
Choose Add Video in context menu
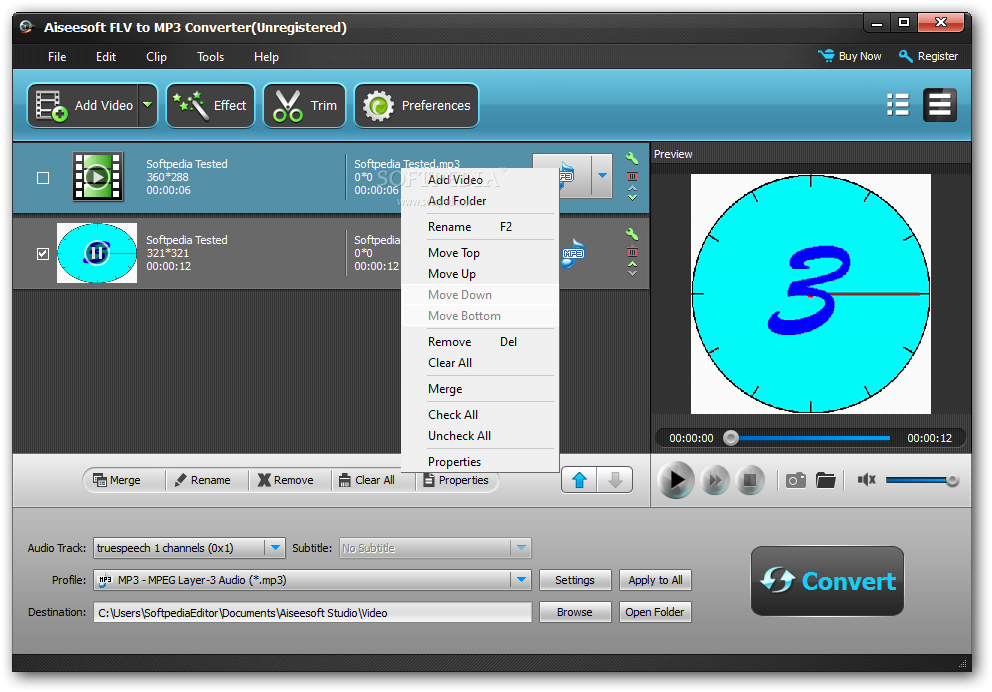coord(480,180)
